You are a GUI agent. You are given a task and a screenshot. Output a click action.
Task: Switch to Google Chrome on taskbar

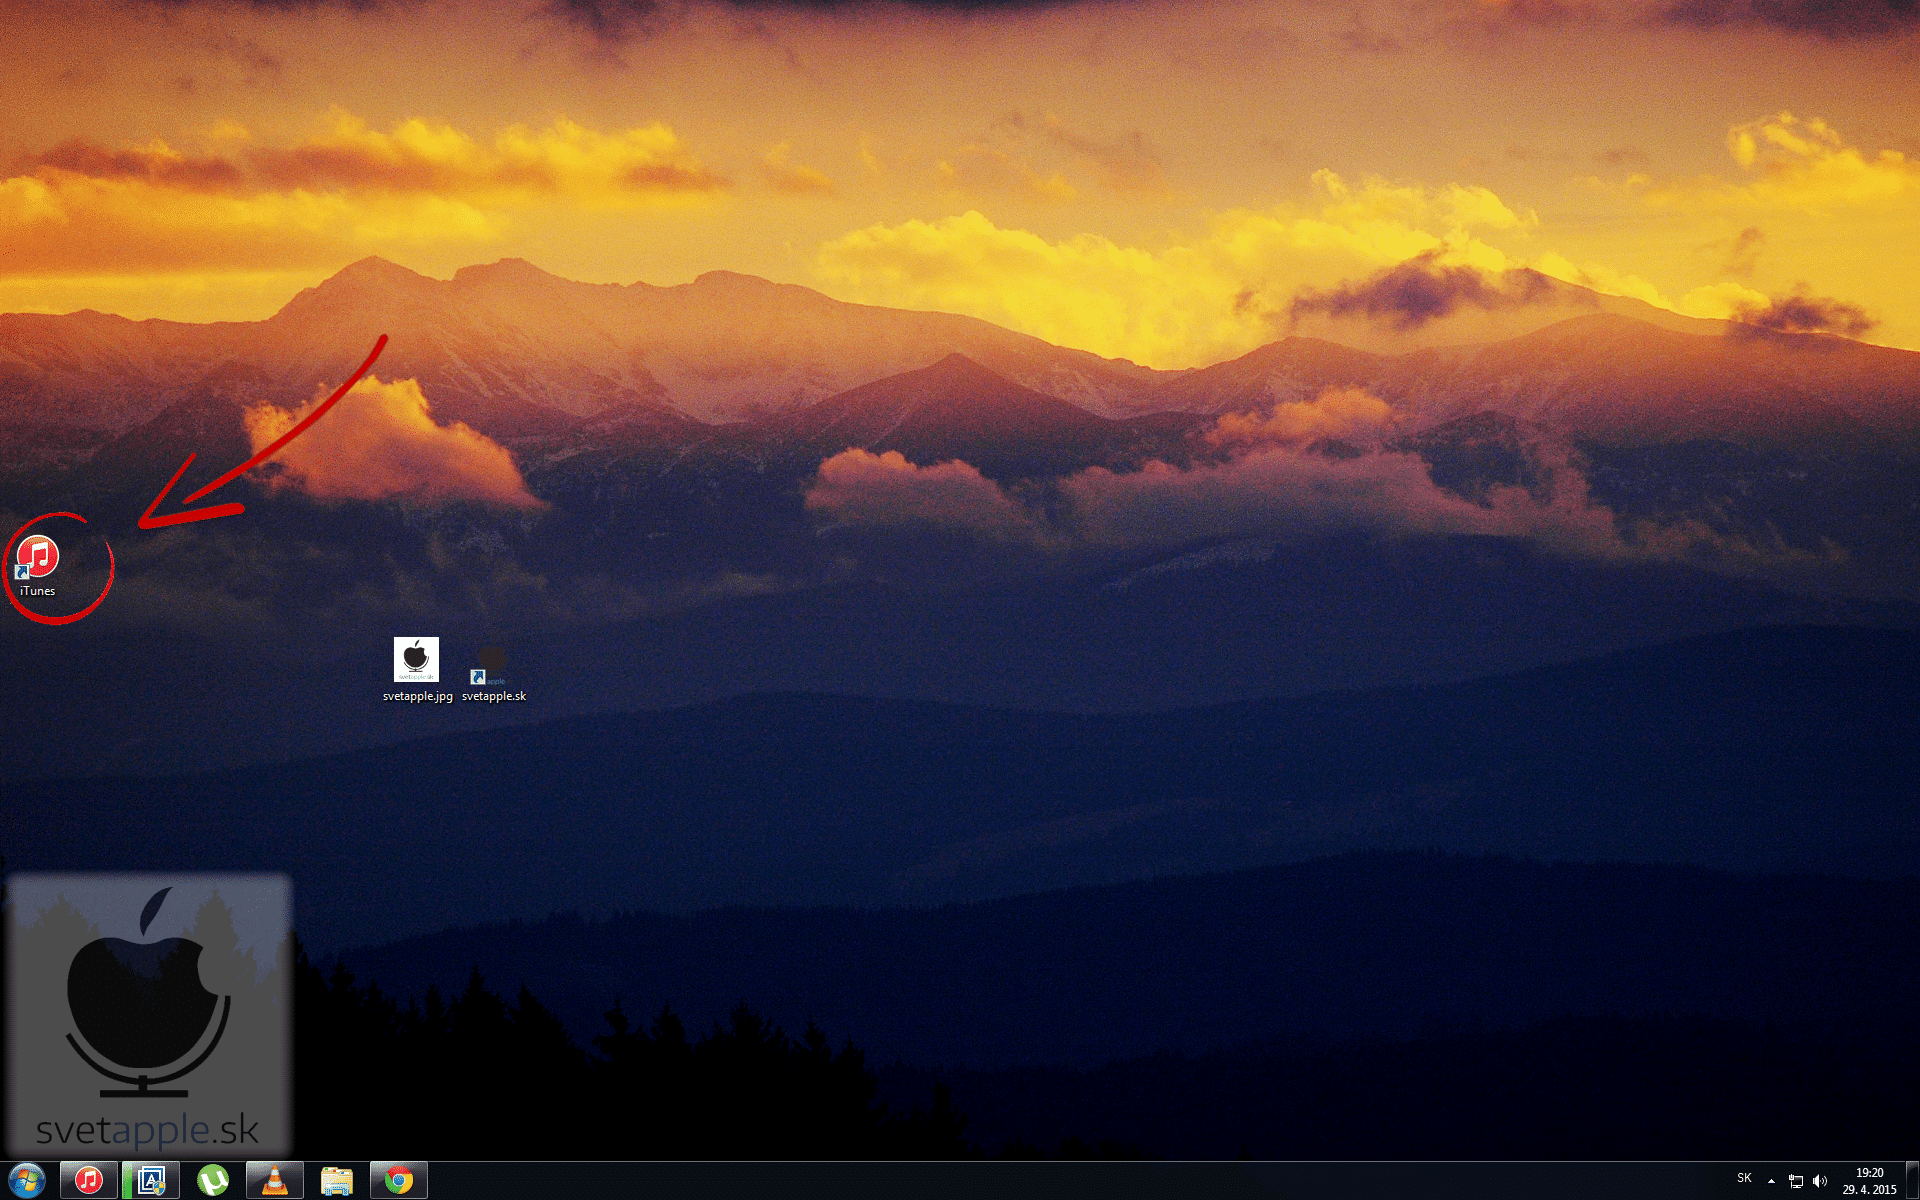[x=399, y=1180]
